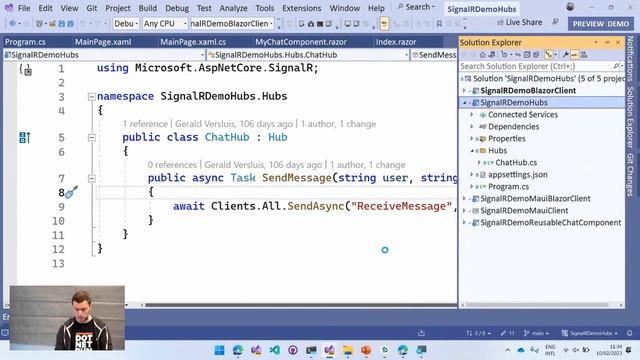Click Collapse All icon in Solution Explorer
Viewport: 640px width, 360px height.
(527, 55)
